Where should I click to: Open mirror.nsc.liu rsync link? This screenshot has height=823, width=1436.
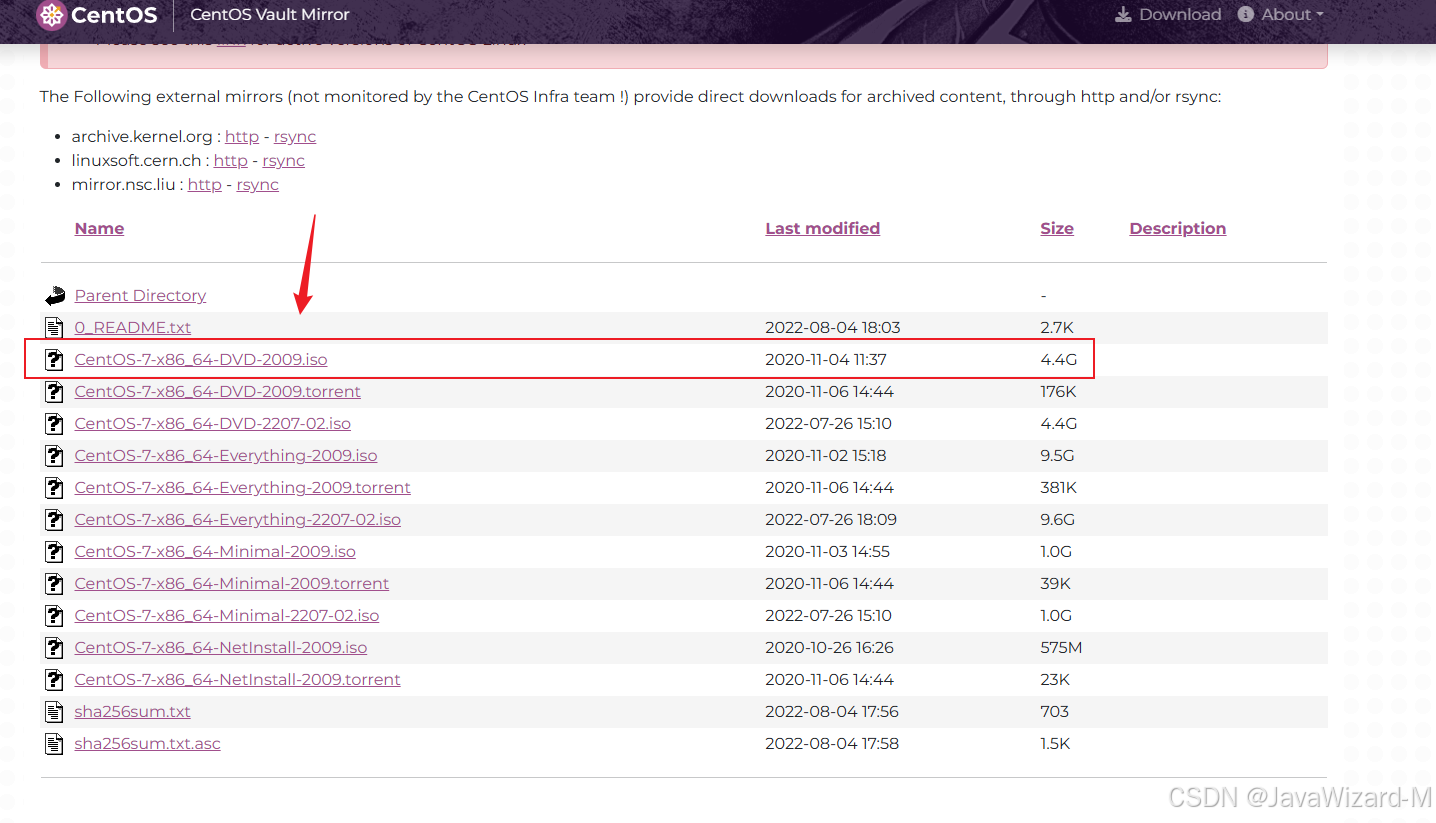[257, 185]
